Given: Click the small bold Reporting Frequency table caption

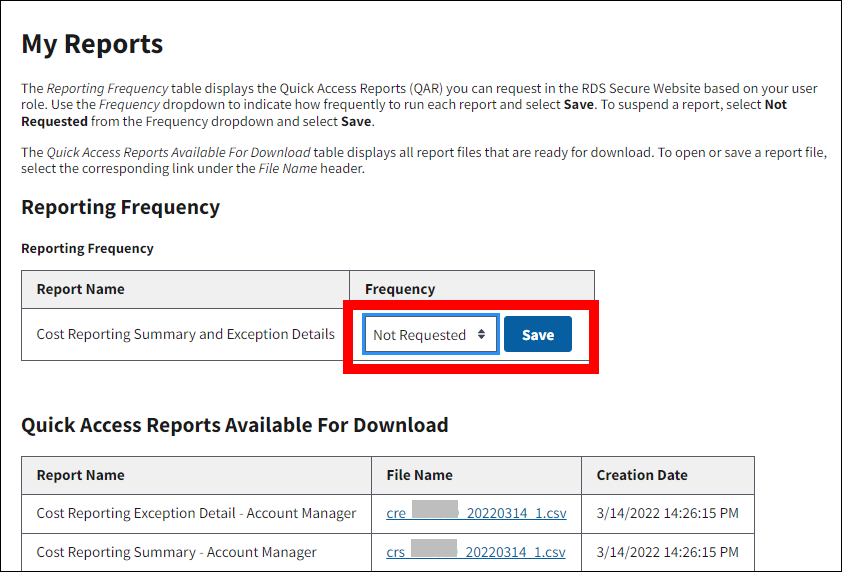Looking at the screenshot, I should pyautogui.click(x=88, y=248).
